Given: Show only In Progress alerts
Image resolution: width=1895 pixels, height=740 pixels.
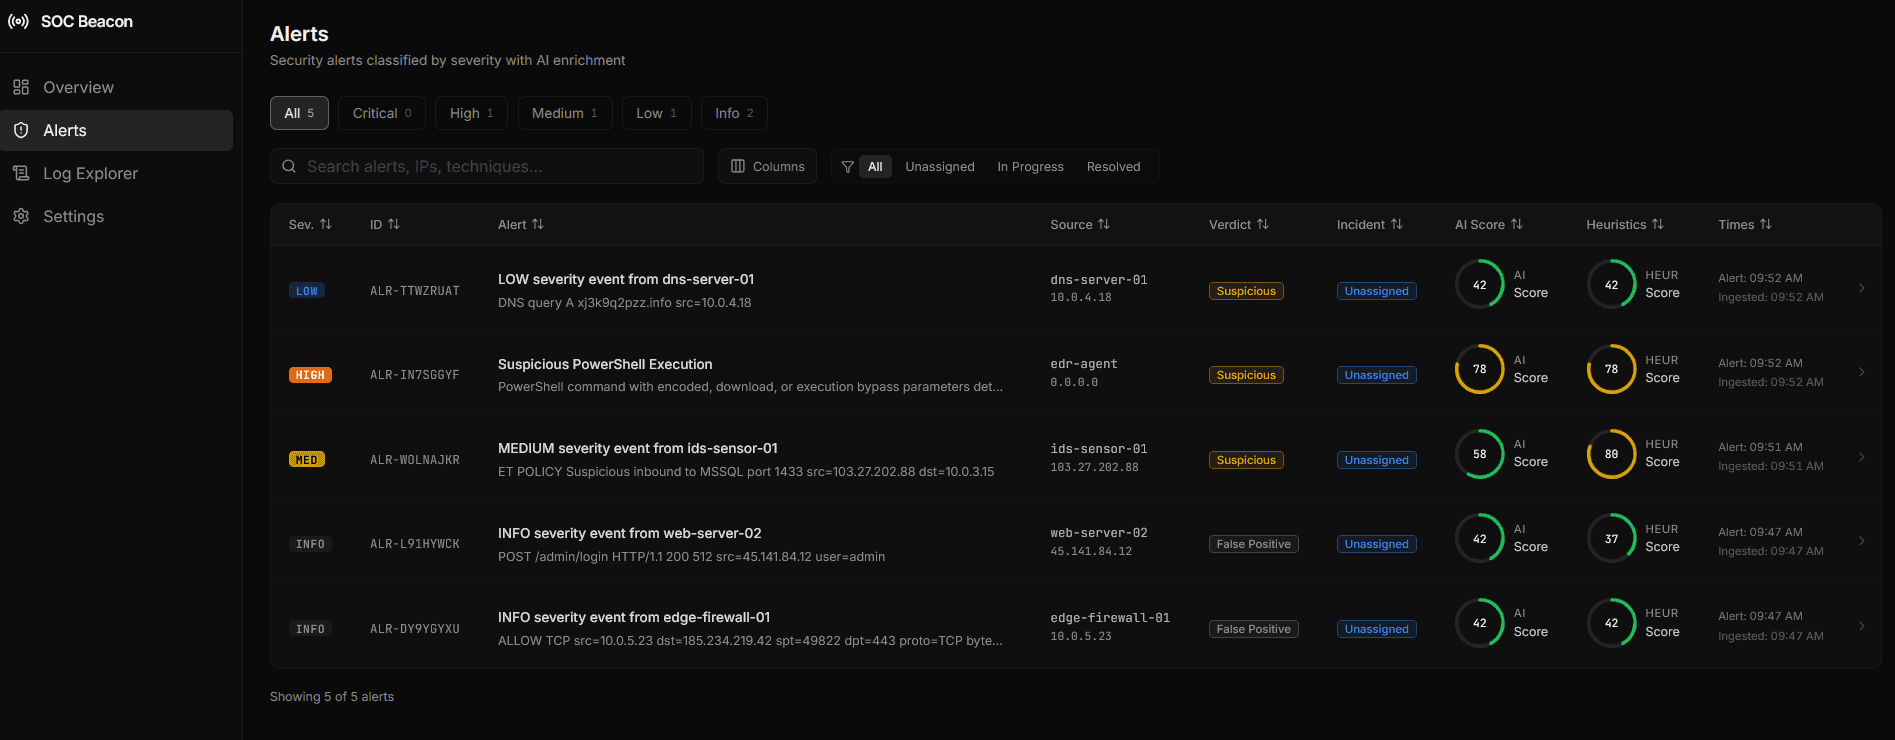Looking at the screenshot, I should point(1030,167).
